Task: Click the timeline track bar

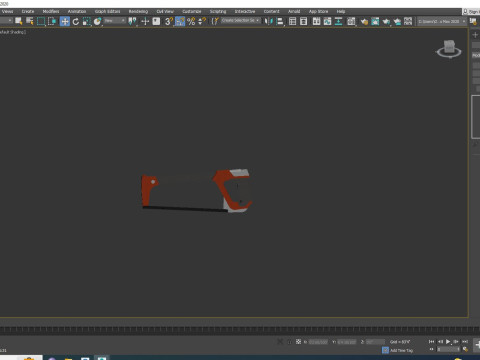Action: click(x=240, y=330)
